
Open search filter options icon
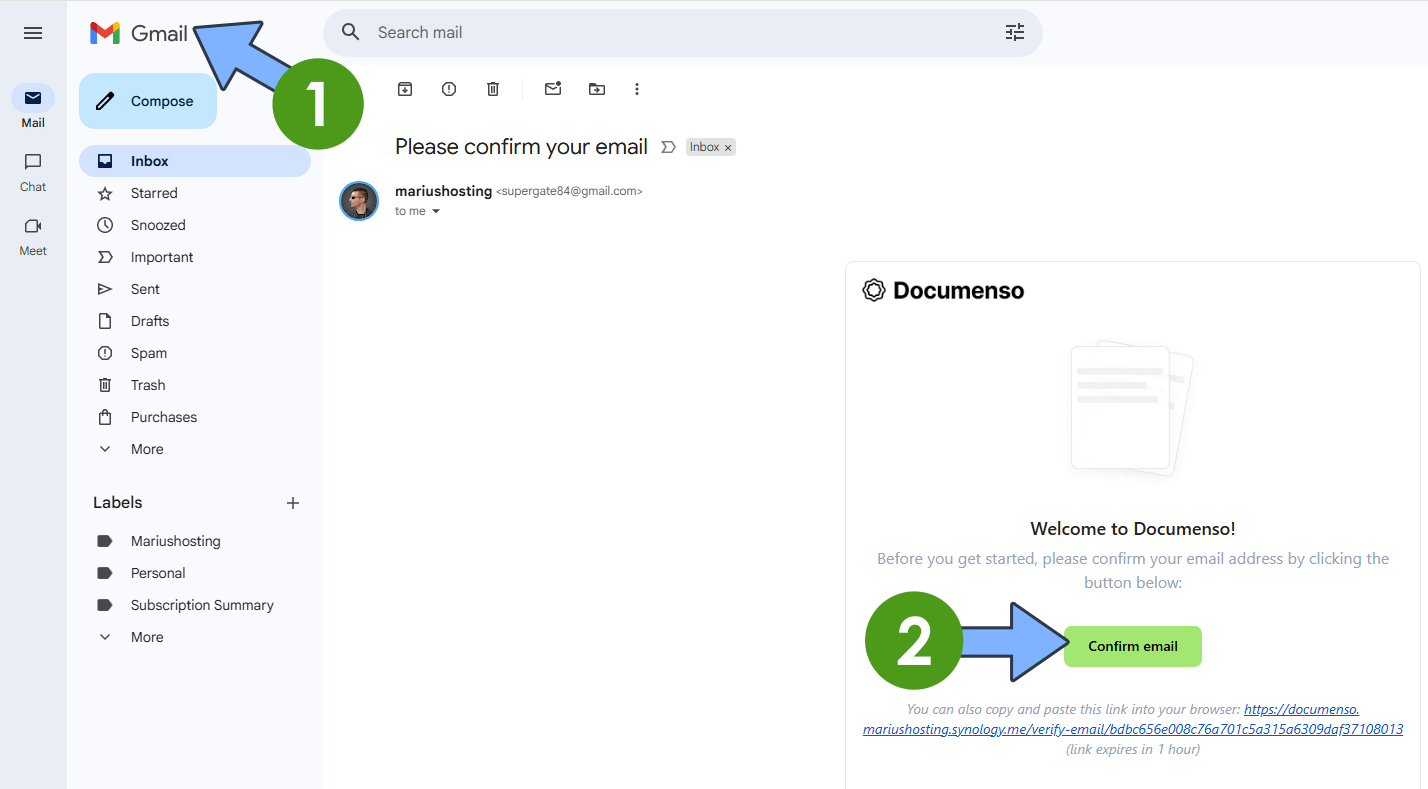click(1015, 33)
